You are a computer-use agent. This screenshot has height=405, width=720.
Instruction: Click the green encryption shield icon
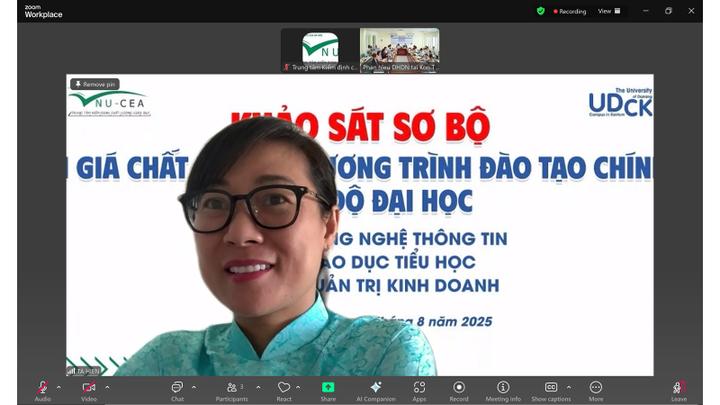coord(541,11)
